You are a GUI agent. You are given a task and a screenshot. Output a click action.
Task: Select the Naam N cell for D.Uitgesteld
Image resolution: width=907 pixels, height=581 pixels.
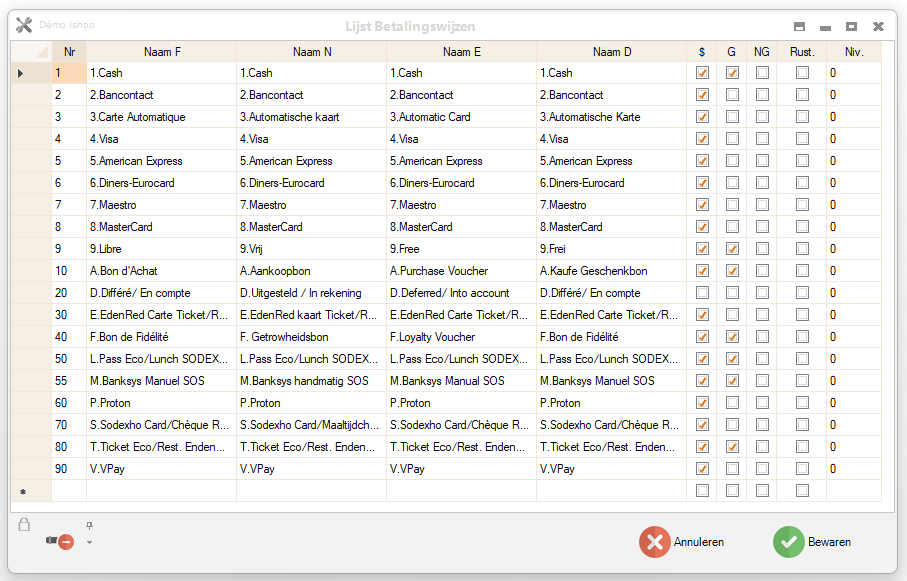coord(311,293)
